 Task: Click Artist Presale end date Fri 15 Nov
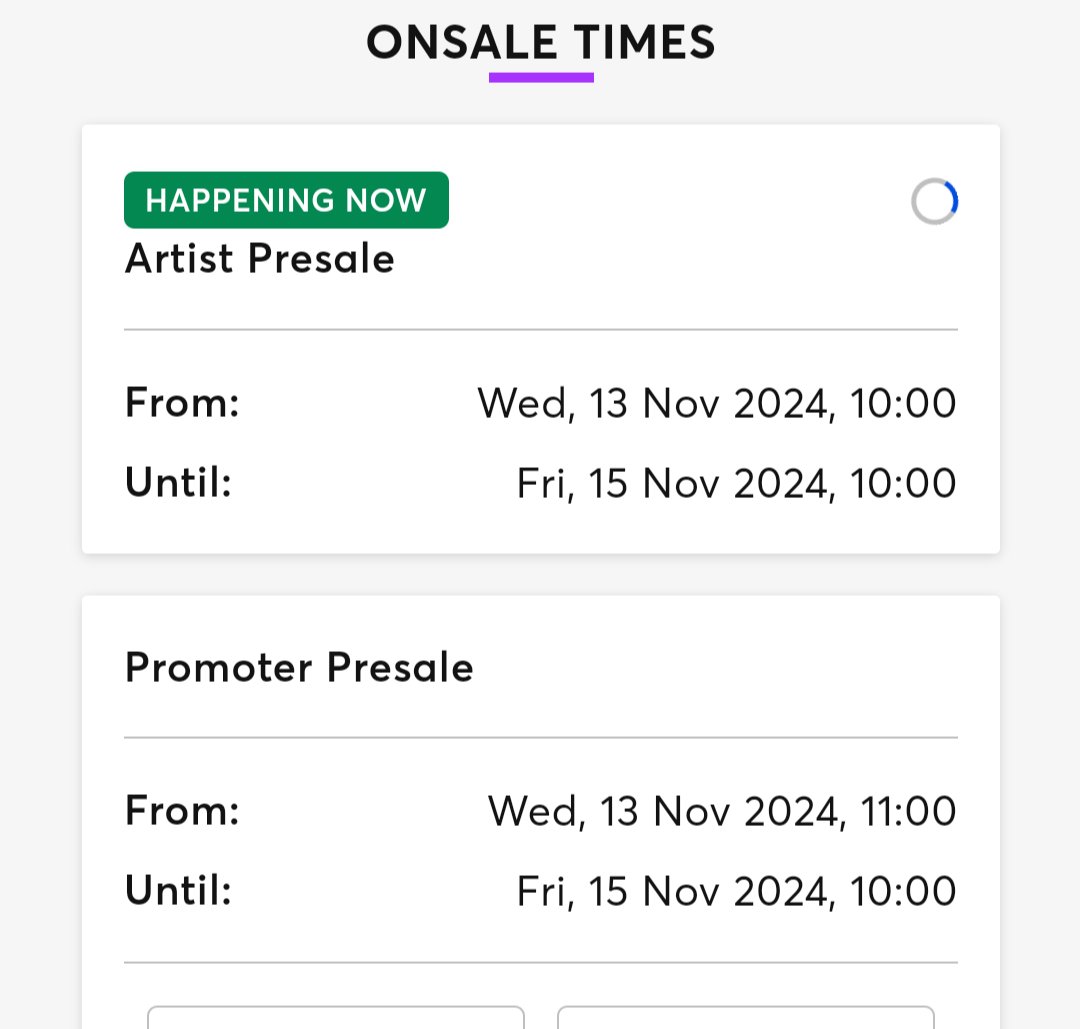coord(736,483)
